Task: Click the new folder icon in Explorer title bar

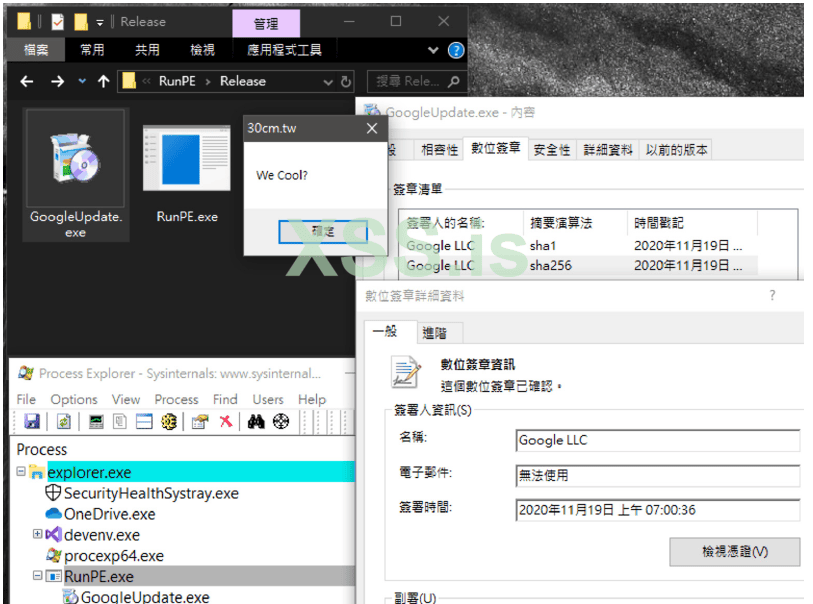Action: [81, 22]
